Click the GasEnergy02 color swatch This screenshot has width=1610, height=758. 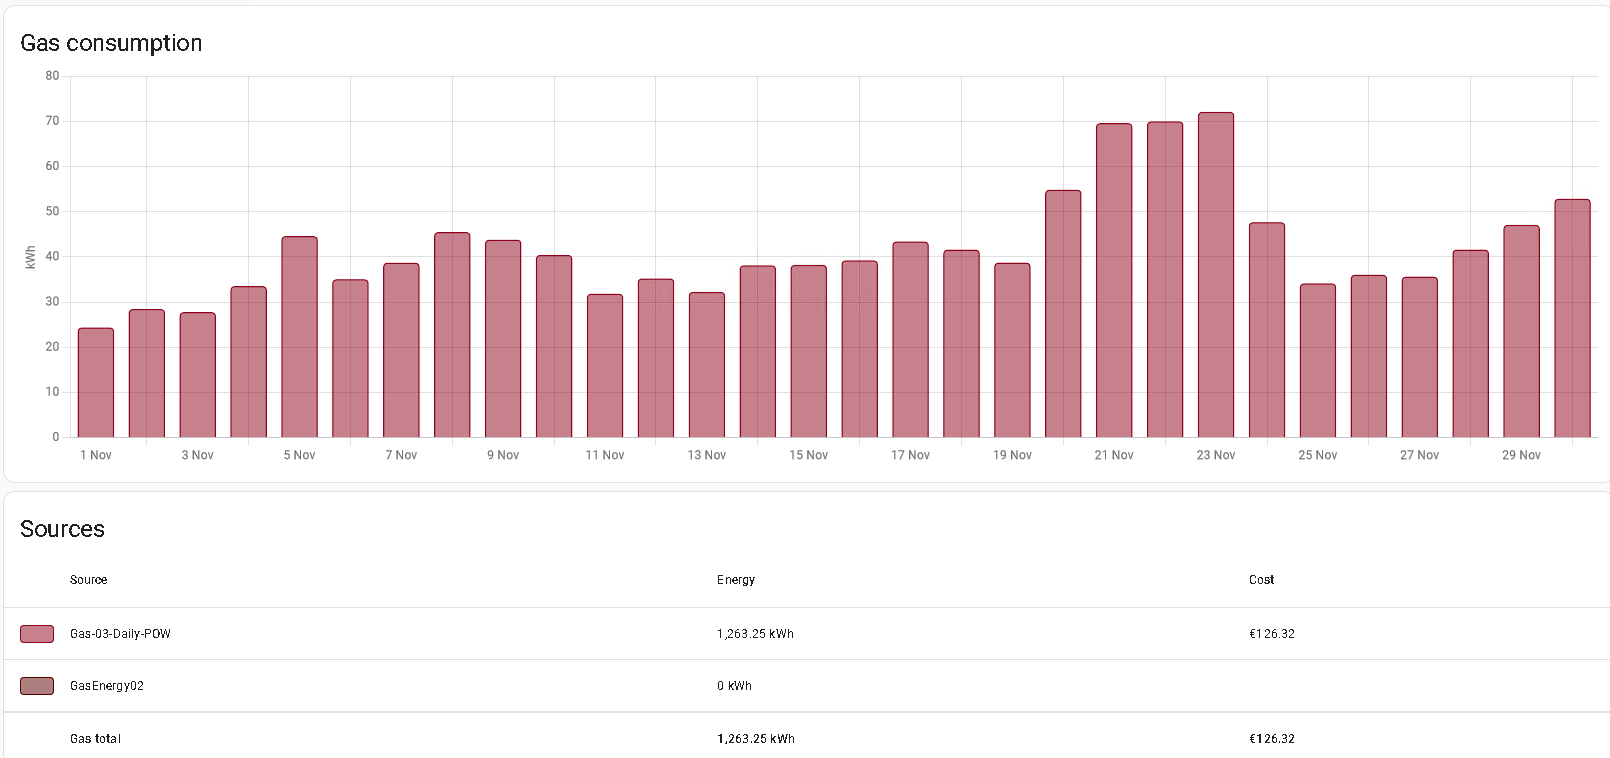(x=37, y=686)
